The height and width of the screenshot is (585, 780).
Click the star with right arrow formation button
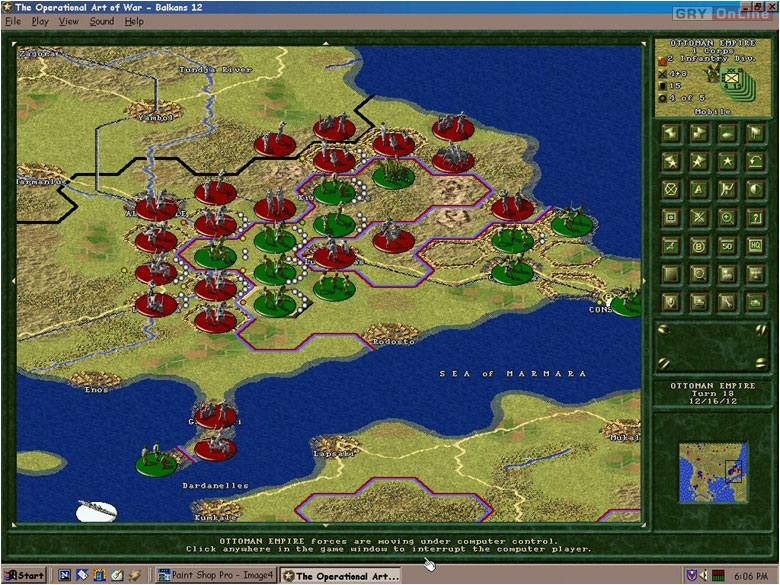point(699,162)
